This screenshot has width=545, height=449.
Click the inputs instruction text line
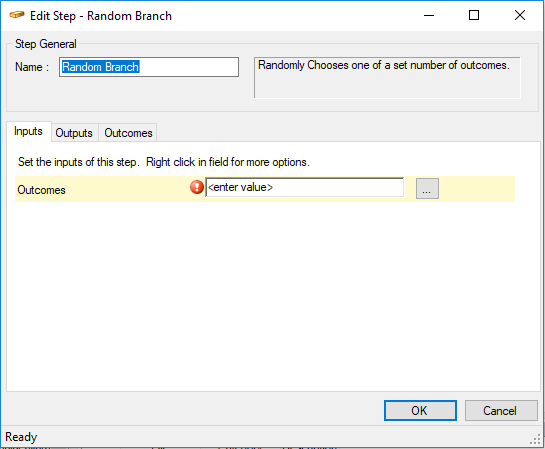coord(164,162)
